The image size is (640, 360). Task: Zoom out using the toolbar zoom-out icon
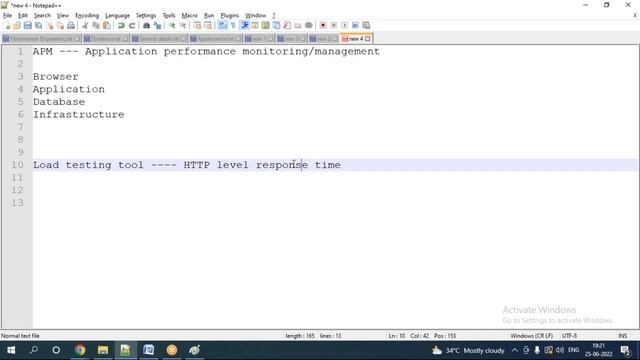182,25
